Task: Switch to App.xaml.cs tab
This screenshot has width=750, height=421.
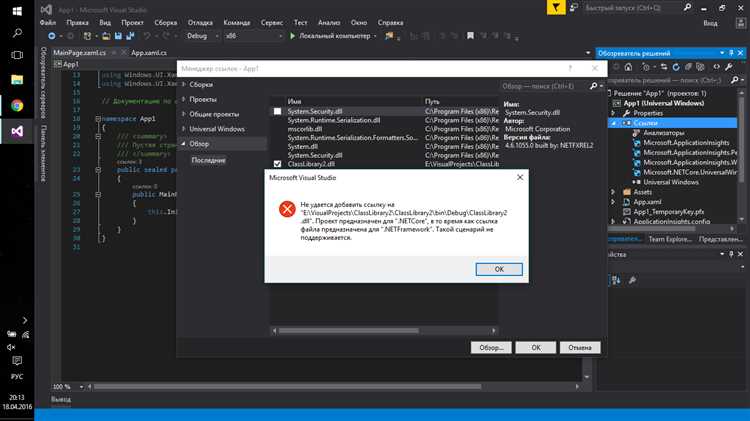Action: [x=149, y=53]
